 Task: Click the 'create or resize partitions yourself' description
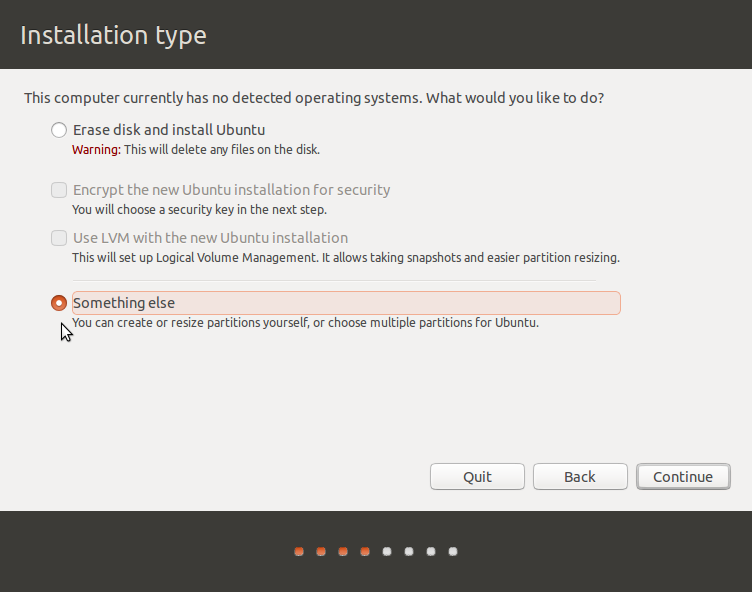point(305,323)
